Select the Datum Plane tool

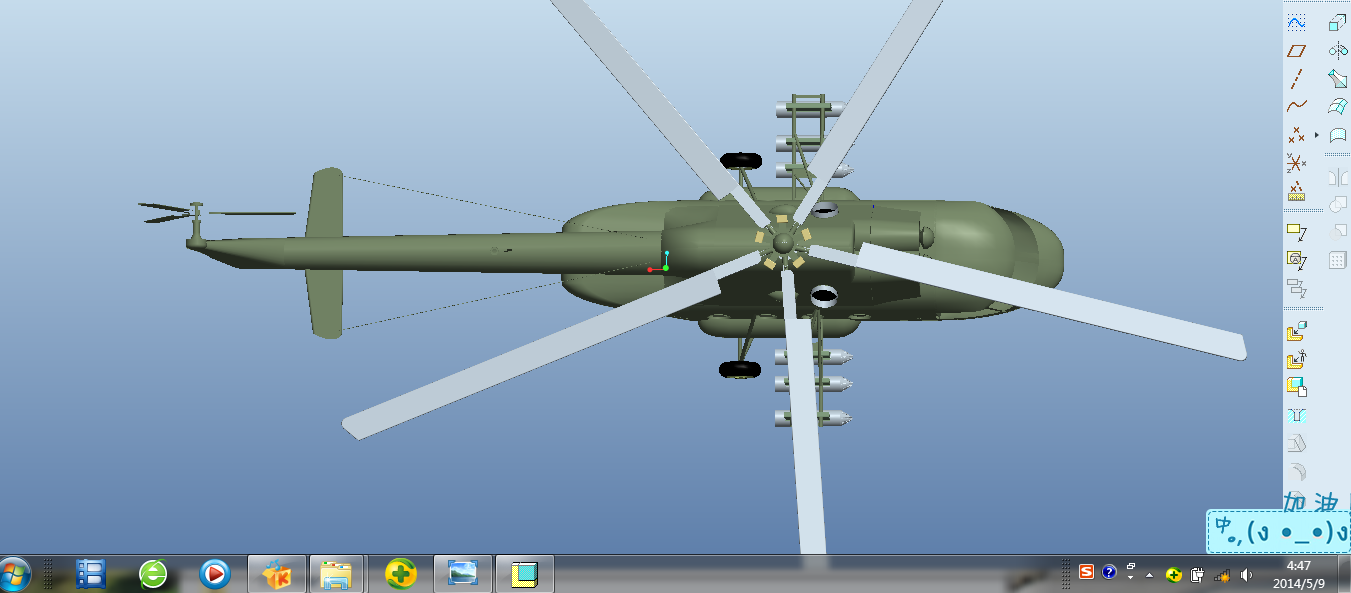point(1296,50)
